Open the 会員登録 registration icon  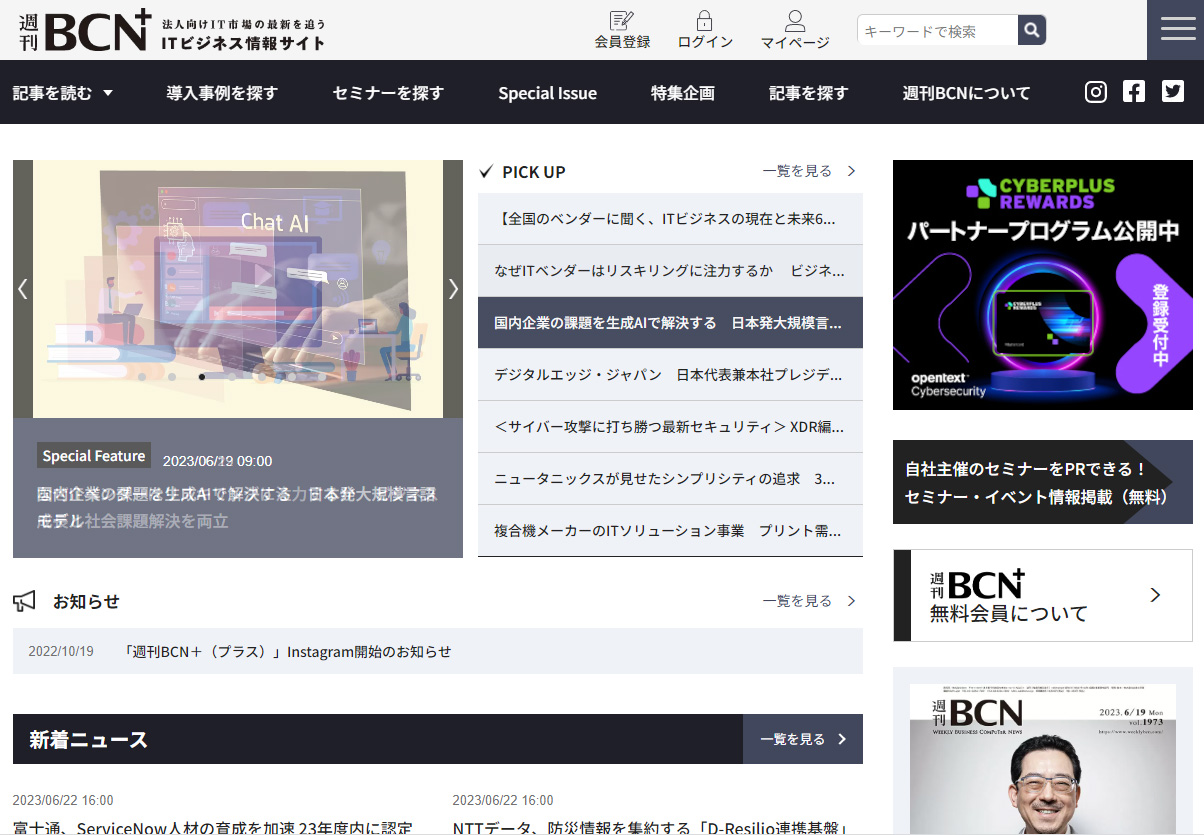622,28
